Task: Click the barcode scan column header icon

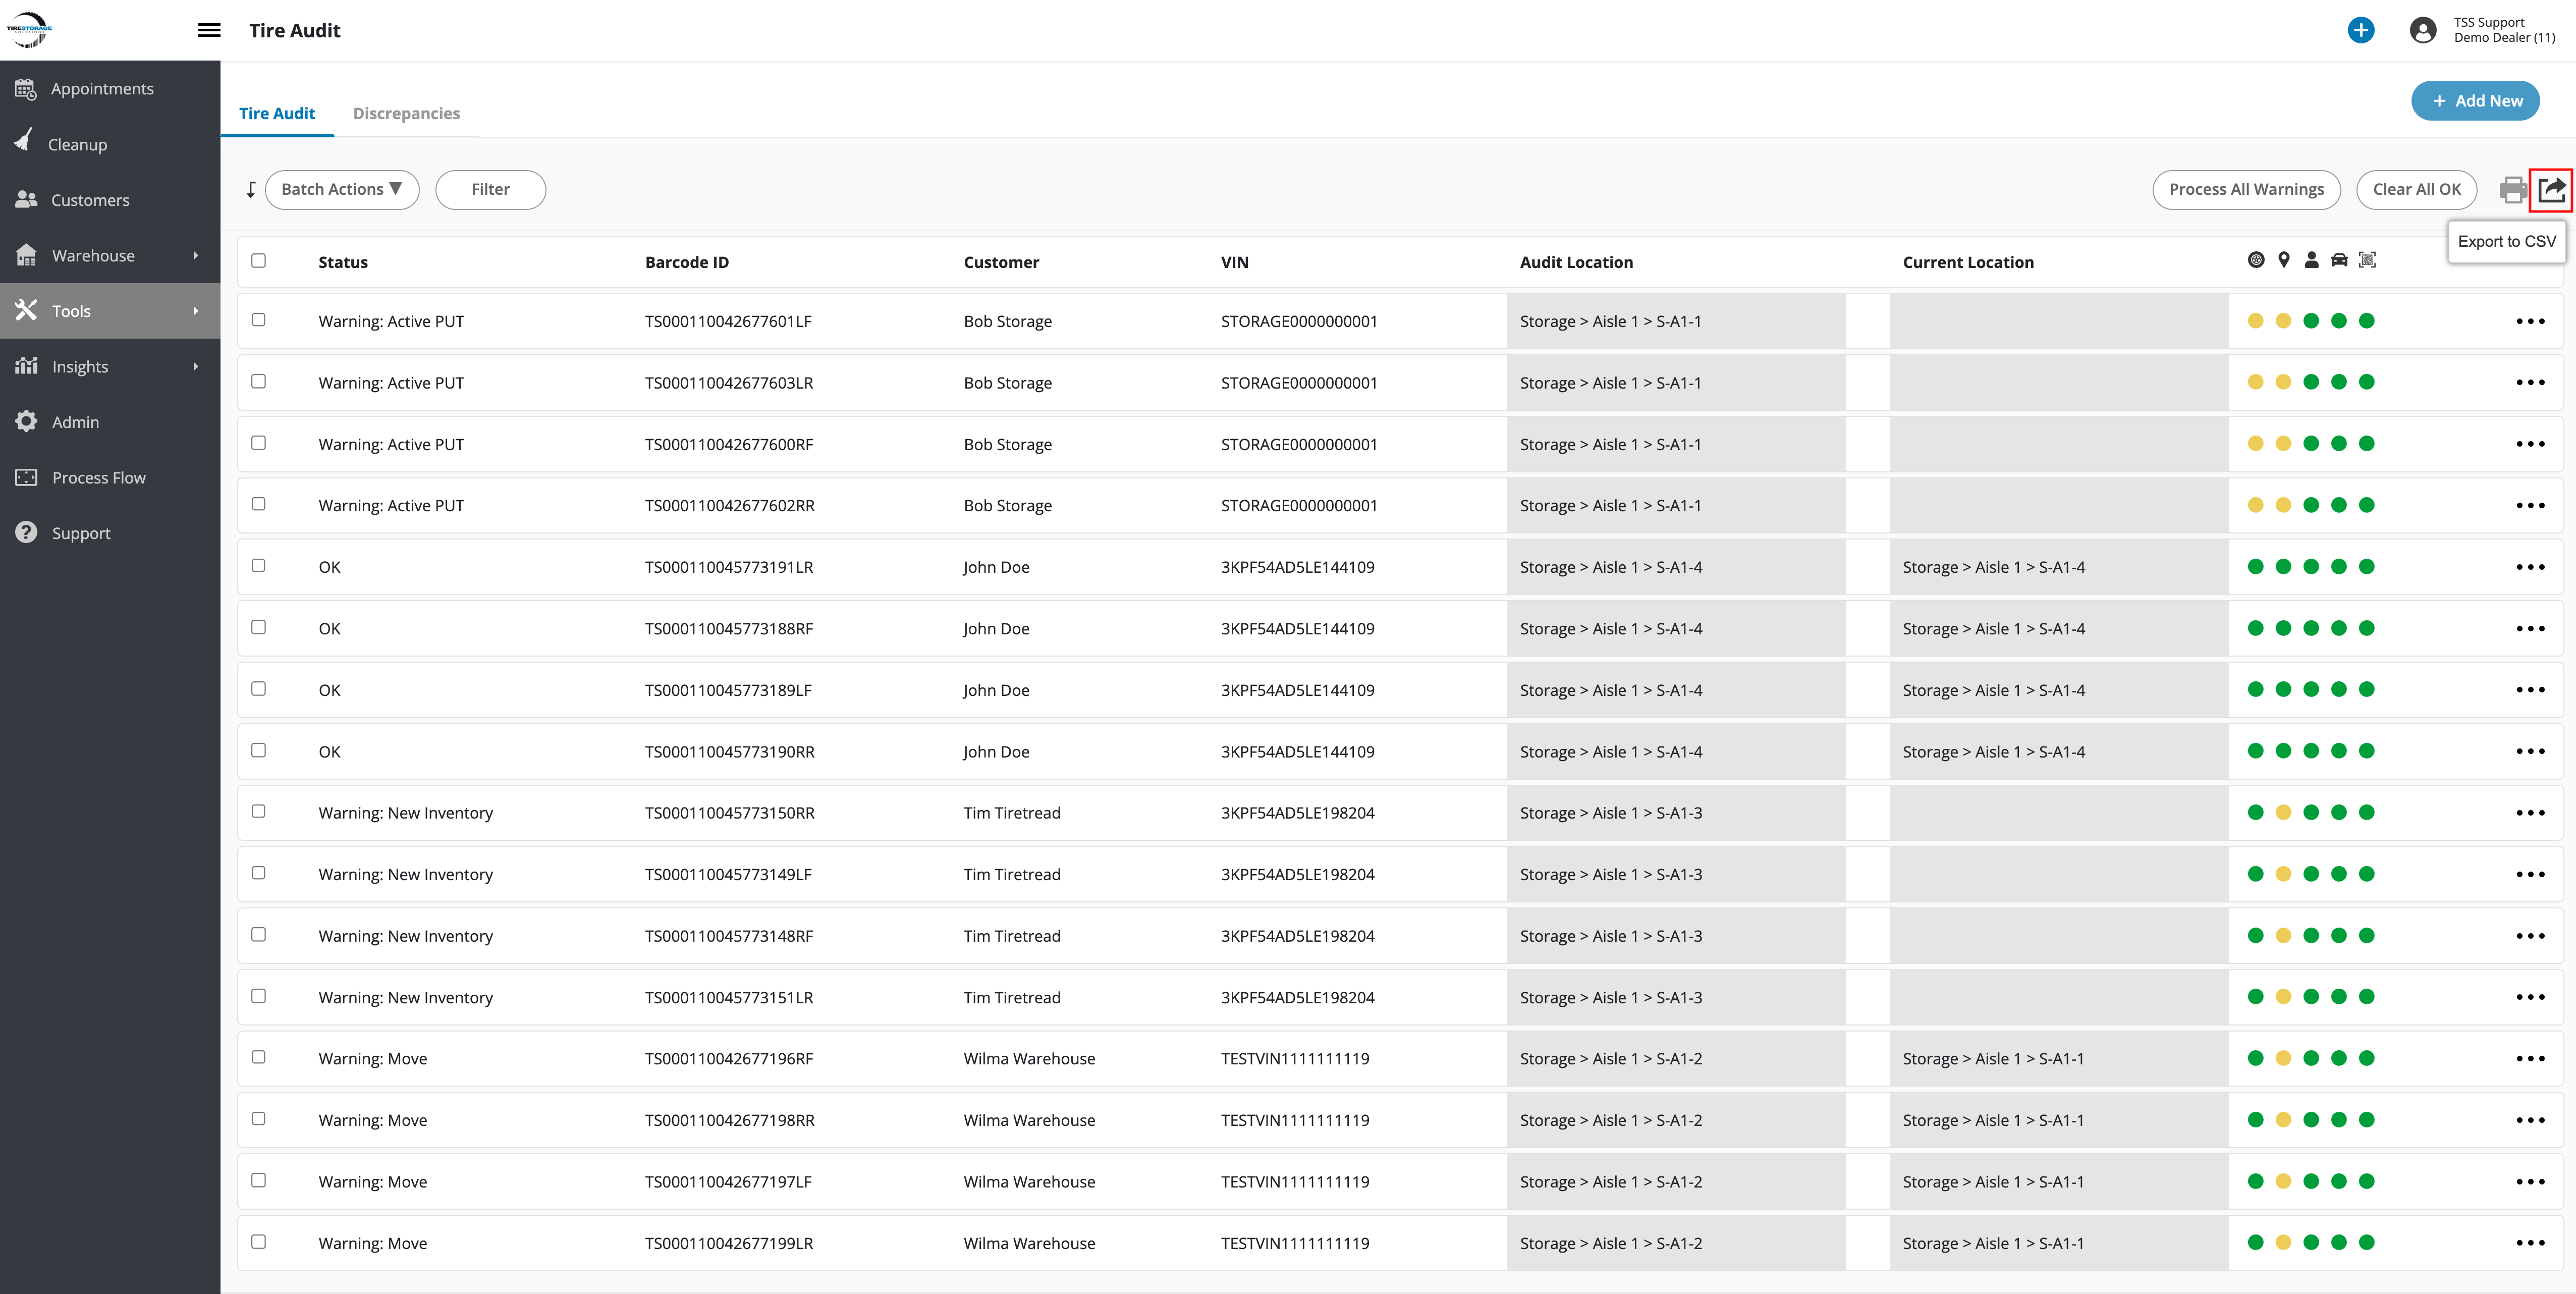Action: pos(2367,260)
